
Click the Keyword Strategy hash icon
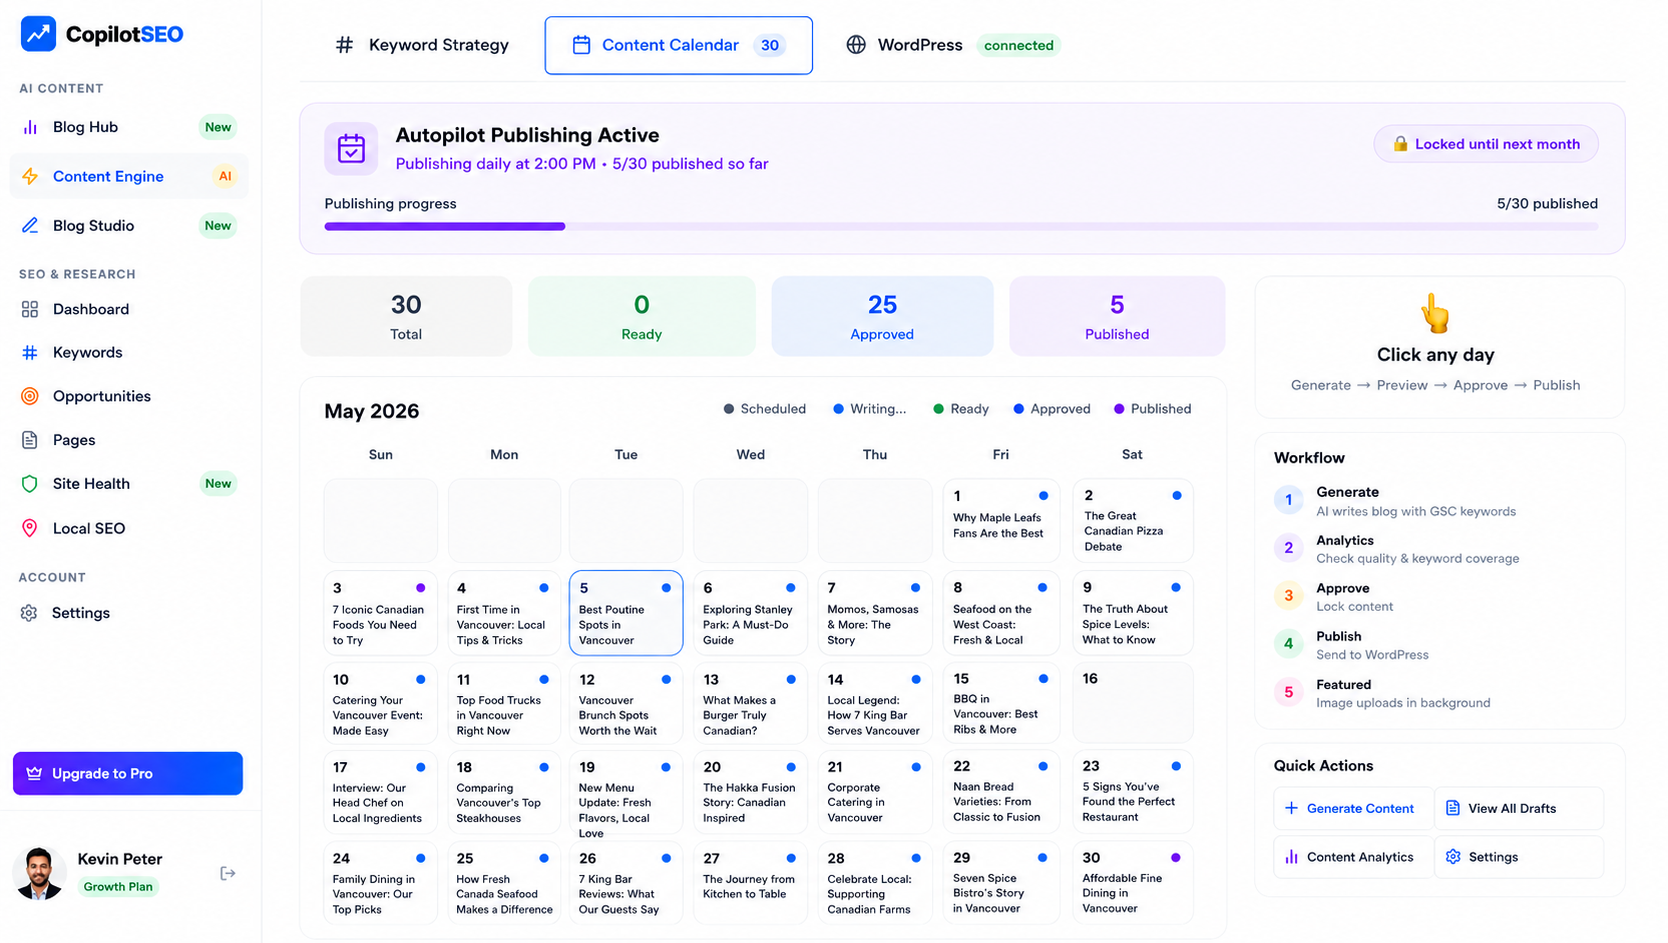pyautogui.click(x=344, y=45)
